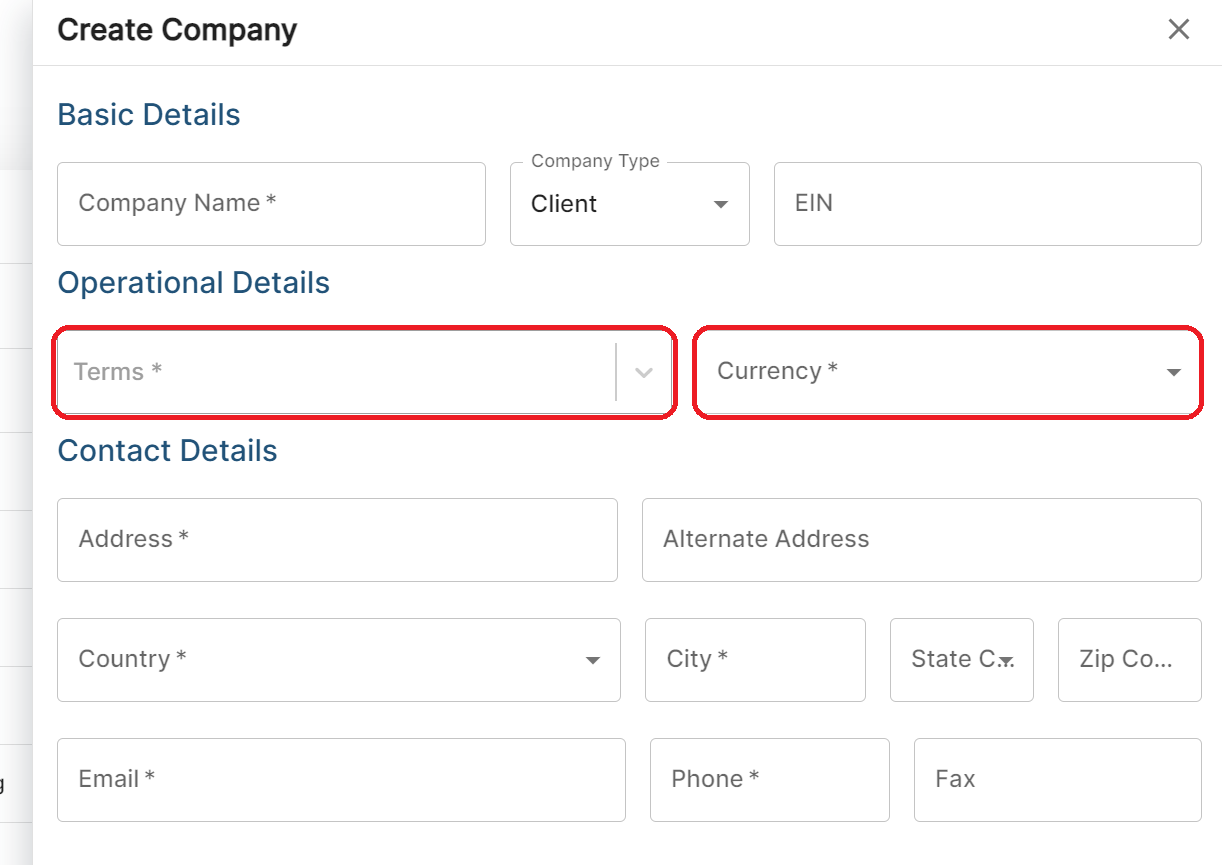Select the Address input field

pos(337,539)
